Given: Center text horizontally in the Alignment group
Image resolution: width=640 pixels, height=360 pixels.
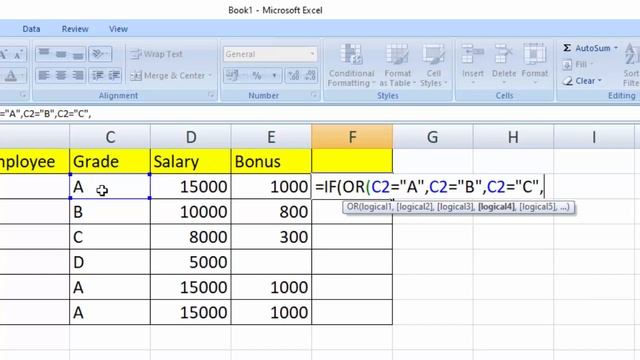Looking at the screenshot, I should click(61, 76).
